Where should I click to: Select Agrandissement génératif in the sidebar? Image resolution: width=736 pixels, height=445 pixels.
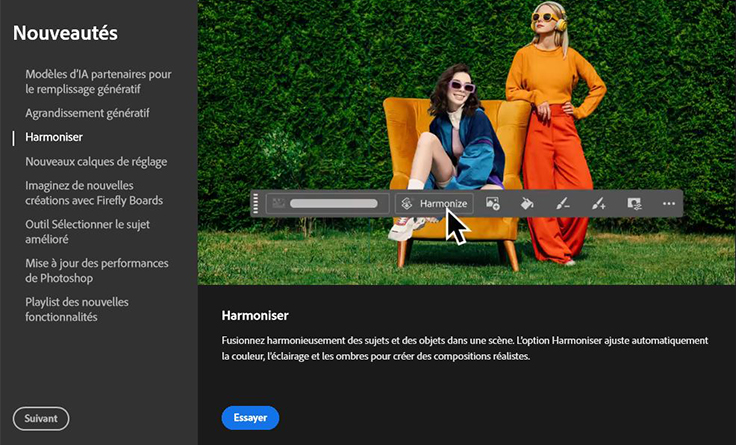click(87, 113)
